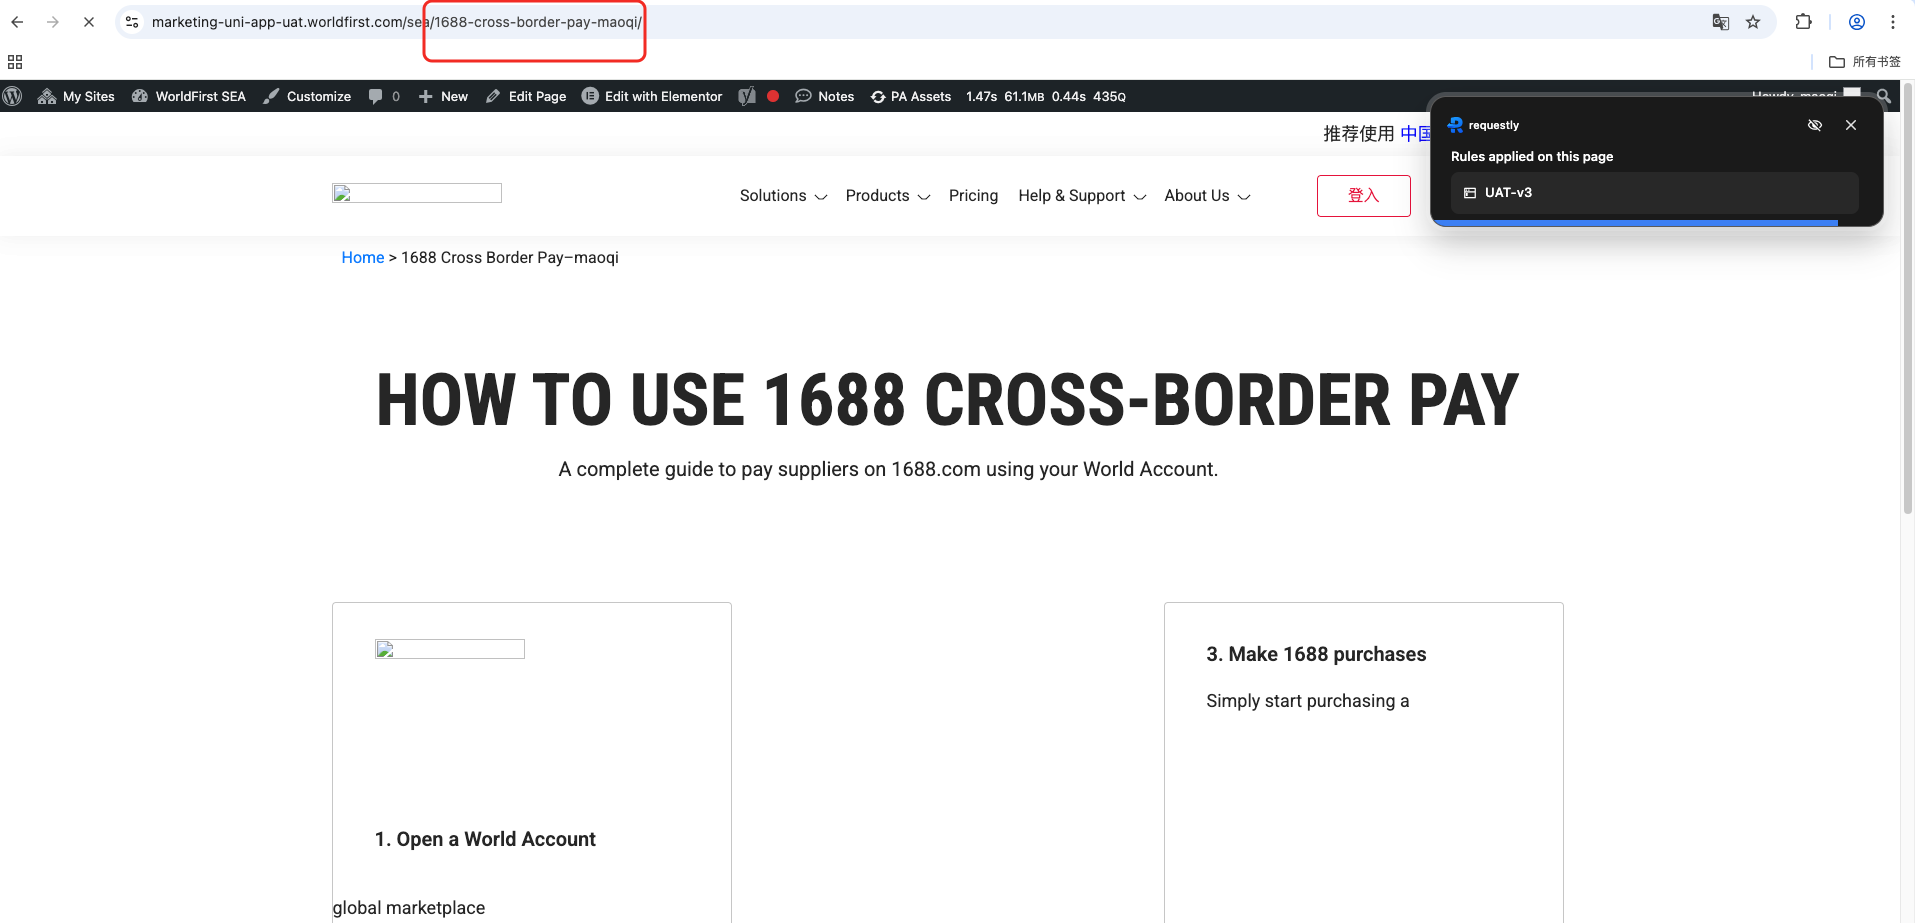Close the Requestly popup

click(1851, 125)
